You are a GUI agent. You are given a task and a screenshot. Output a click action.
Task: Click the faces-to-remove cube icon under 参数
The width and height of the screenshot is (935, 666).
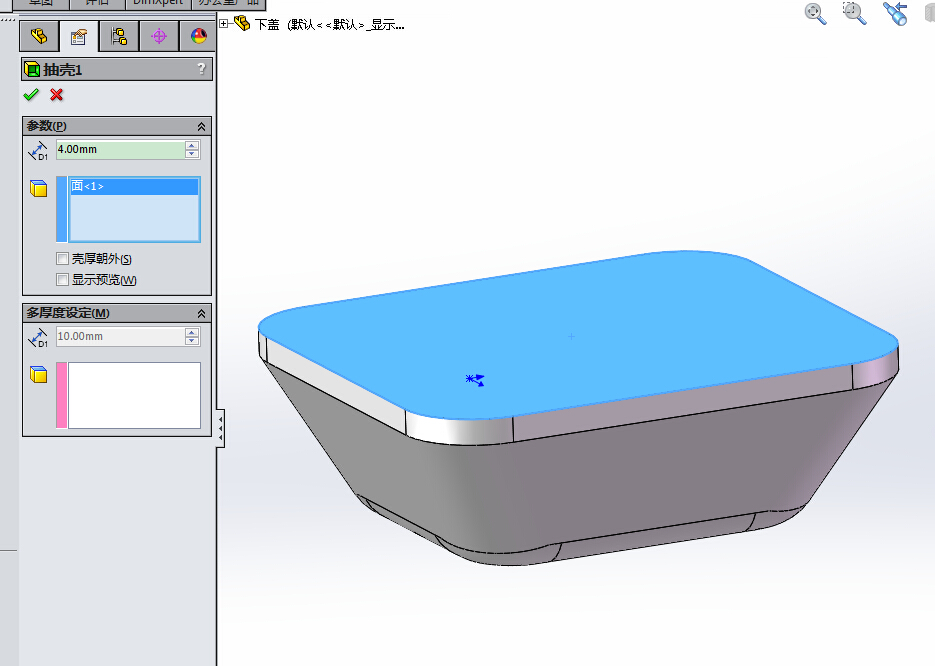point(39,188)
